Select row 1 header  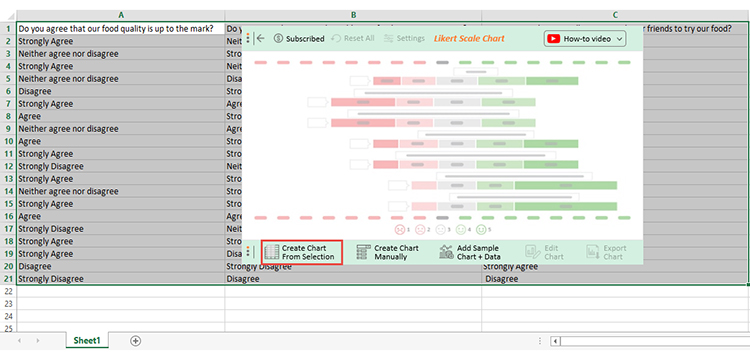[x=8, y=29]
